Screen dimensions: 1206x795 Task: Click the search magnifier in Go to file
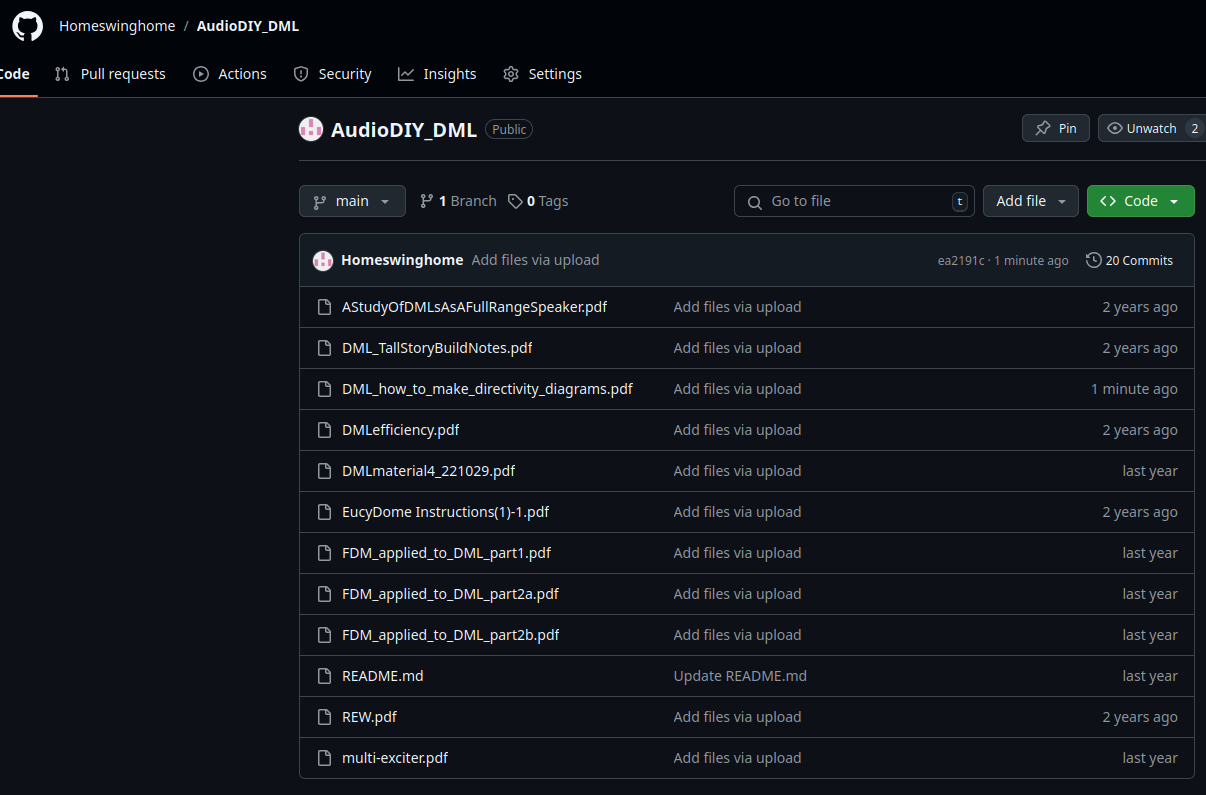coord(755,202)
